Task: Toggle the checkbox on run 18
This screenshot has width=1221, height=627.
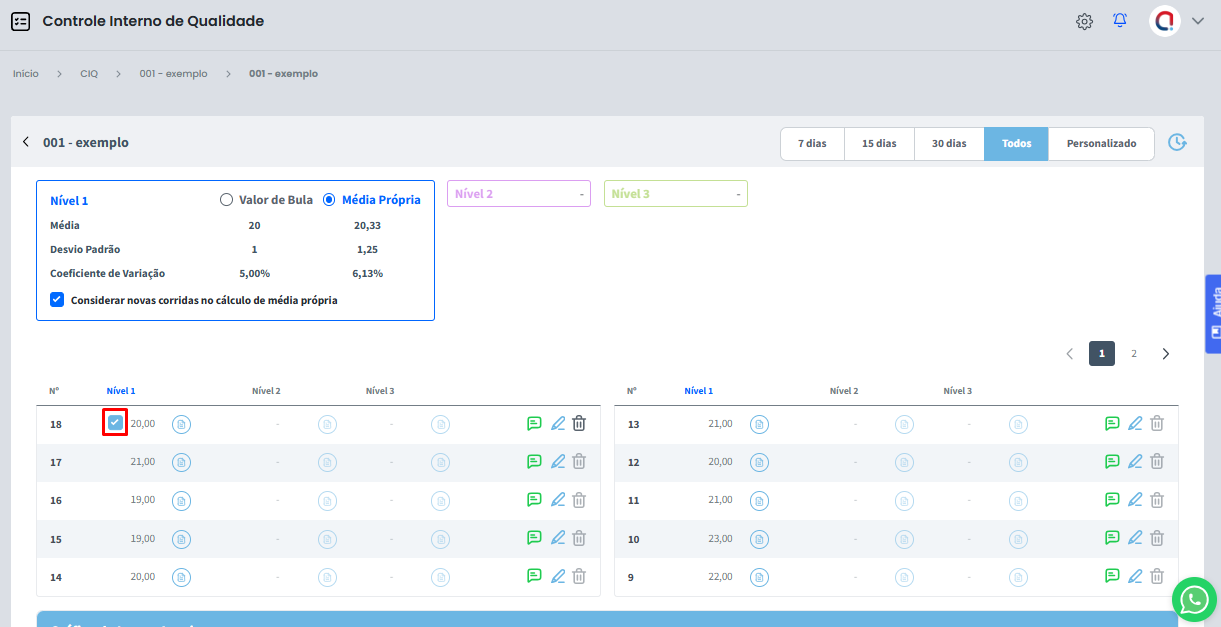Action: point(115,423)
